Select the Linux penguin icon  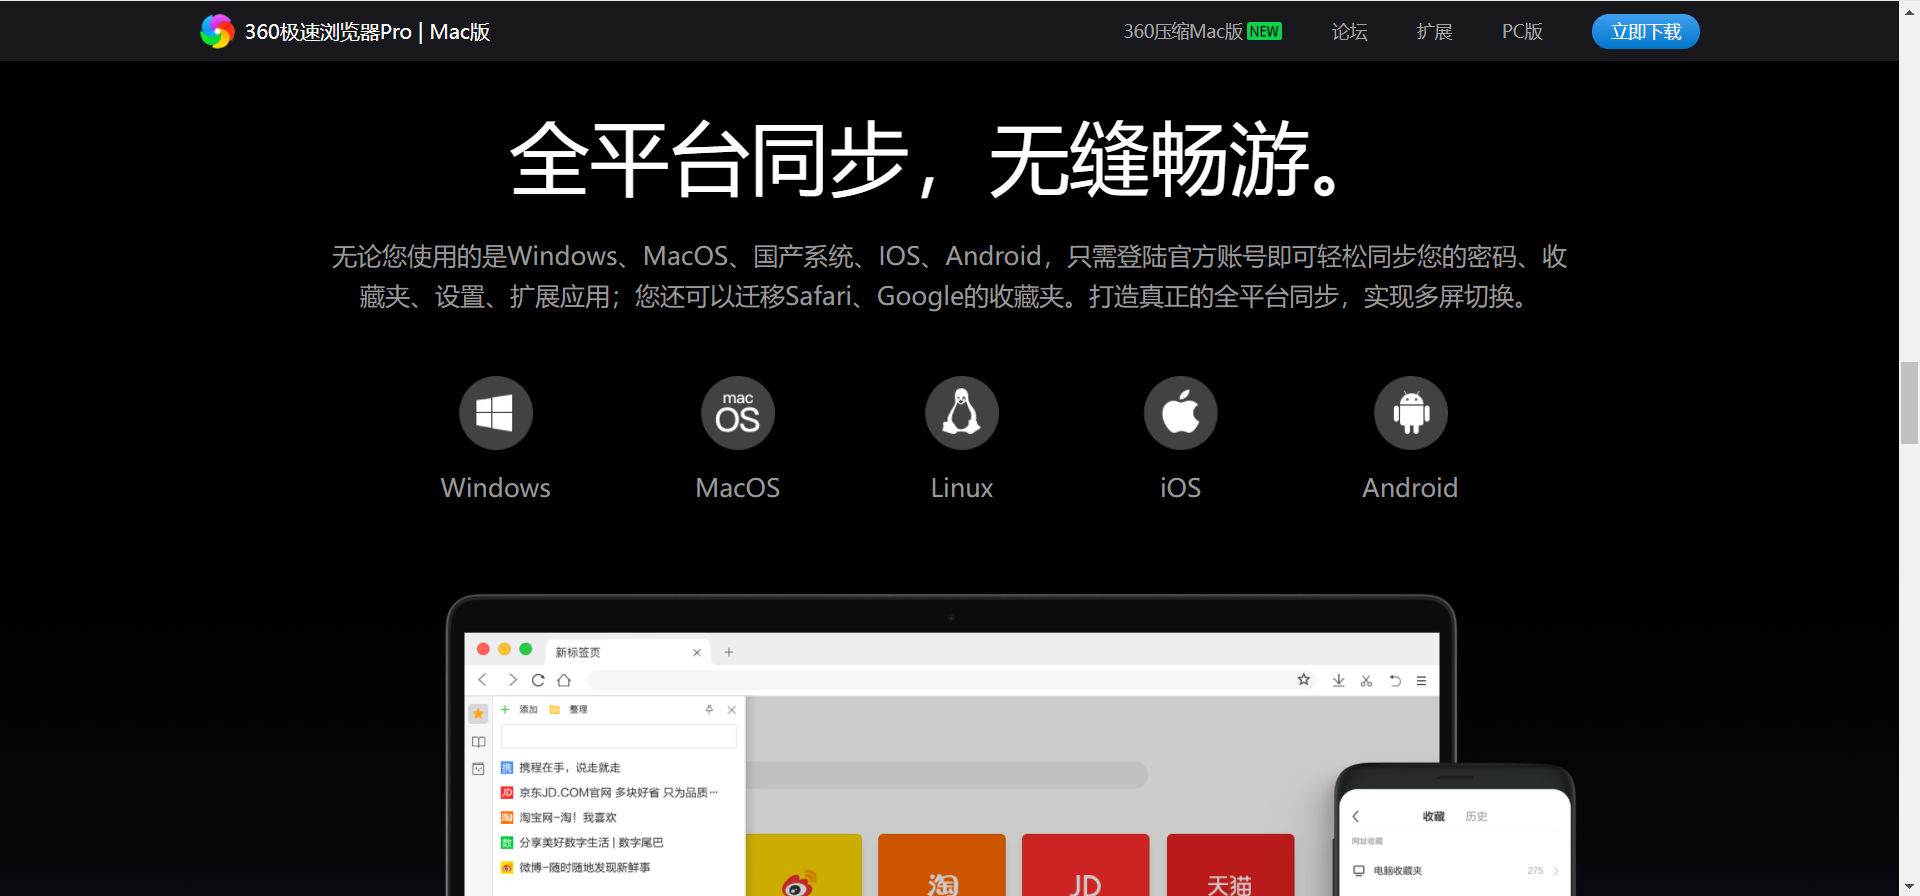[962, 413]
